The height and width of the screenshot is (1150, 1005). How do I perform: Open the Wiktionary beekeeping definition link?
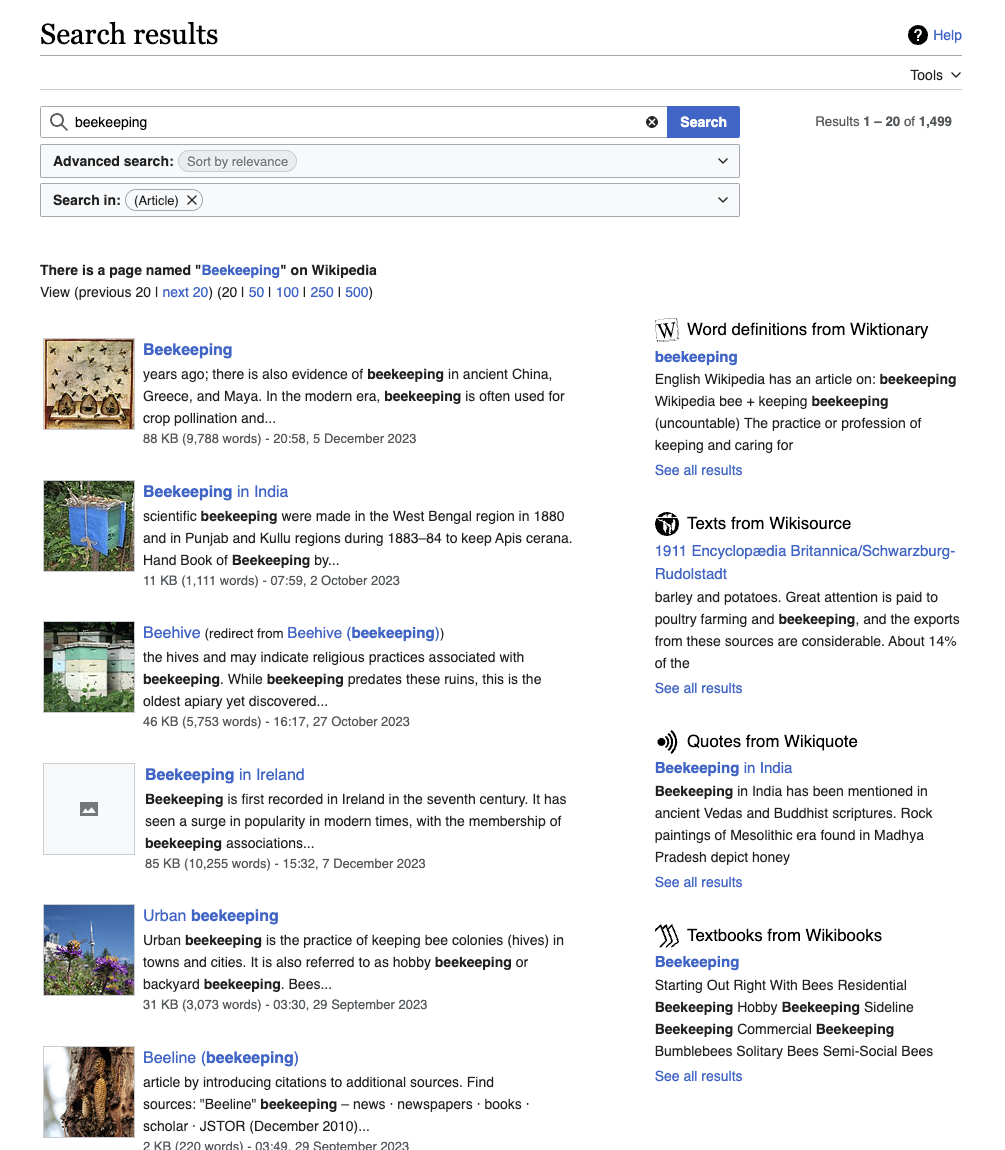(695, 356)
